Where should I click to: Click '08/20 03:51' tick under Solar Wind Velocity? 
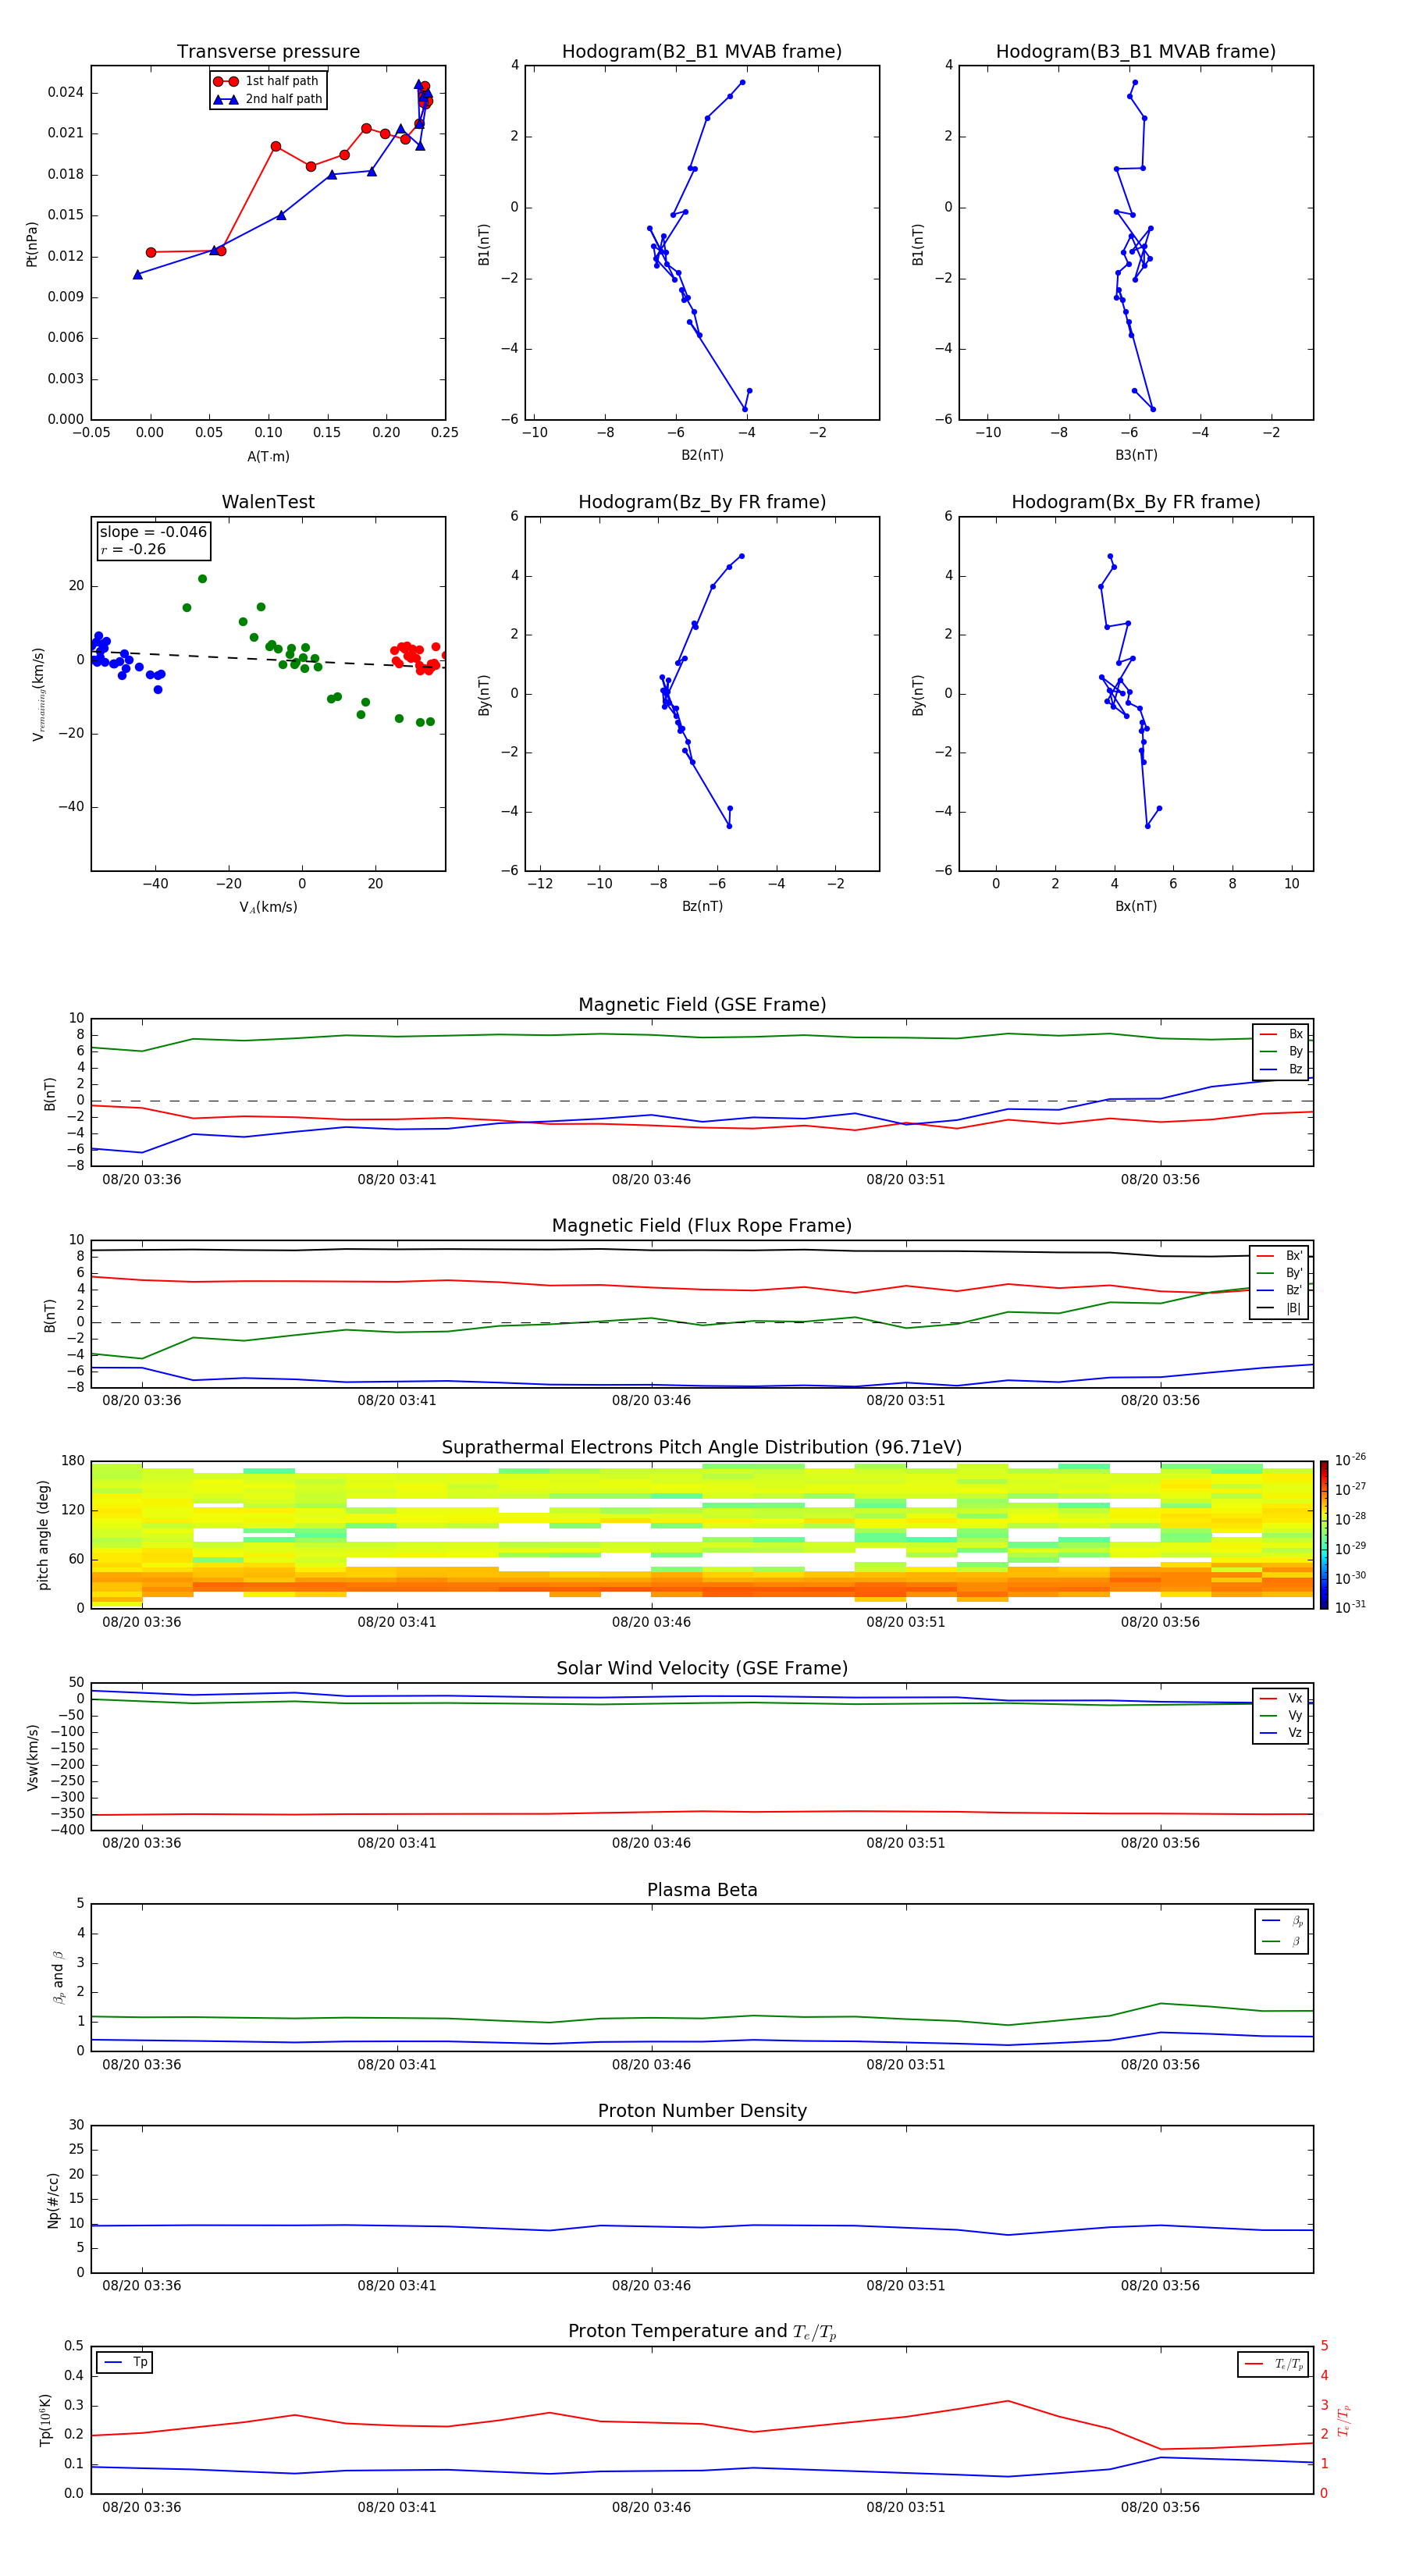coord(906,1843)
